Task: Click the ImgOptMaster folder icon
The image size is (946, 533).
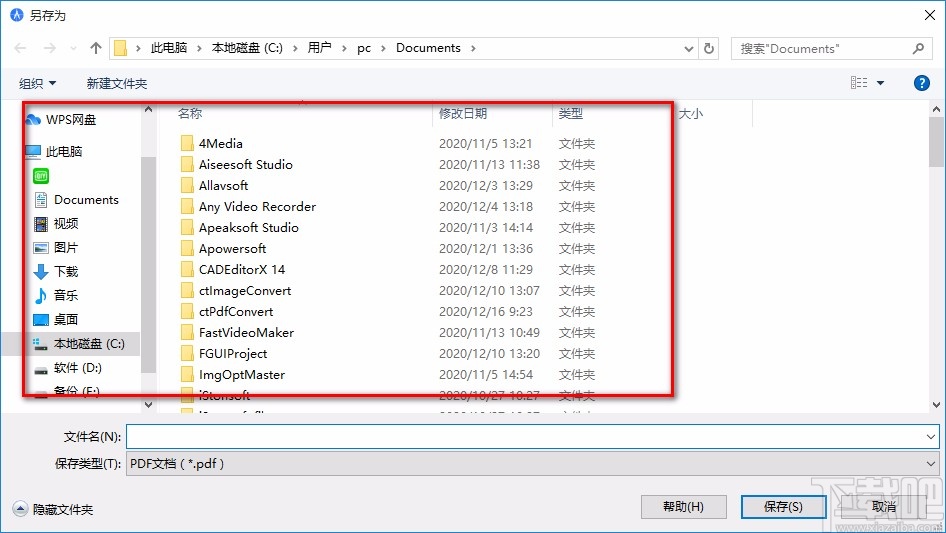Action: 187,374
